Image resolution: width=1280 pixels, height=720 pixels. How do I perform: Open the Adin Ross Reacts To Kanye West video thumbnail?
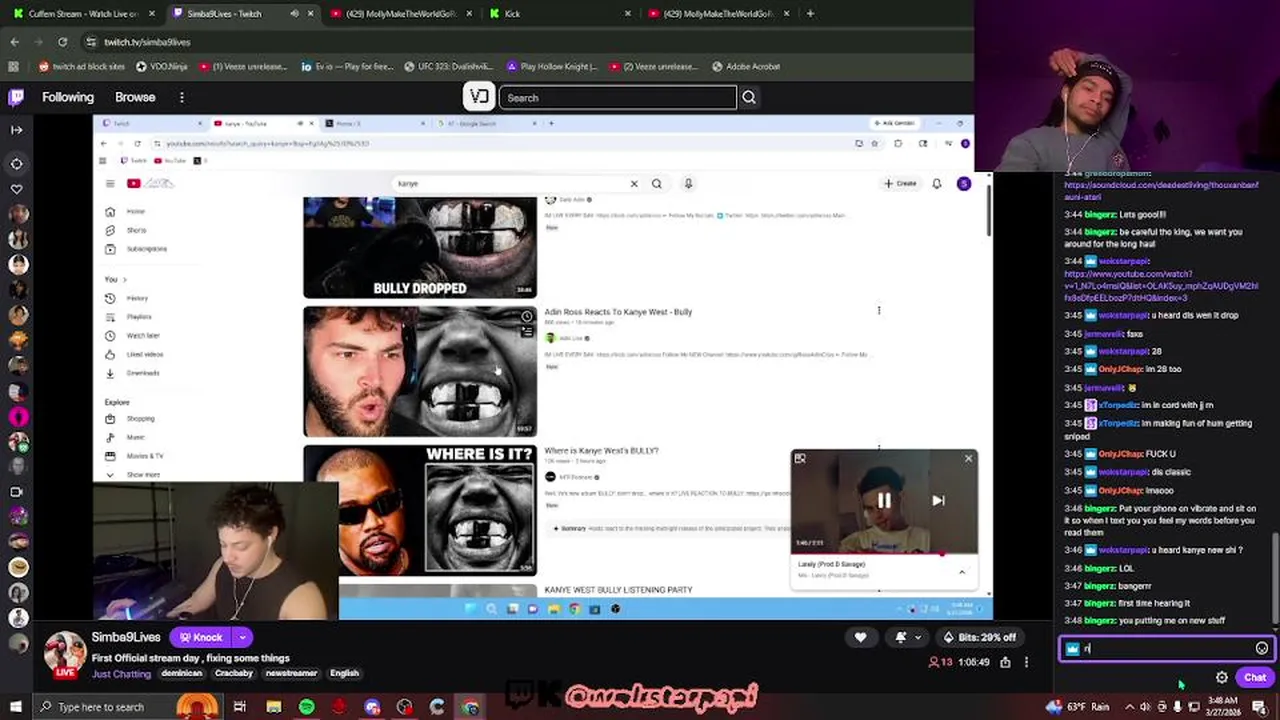click(420, 371)
